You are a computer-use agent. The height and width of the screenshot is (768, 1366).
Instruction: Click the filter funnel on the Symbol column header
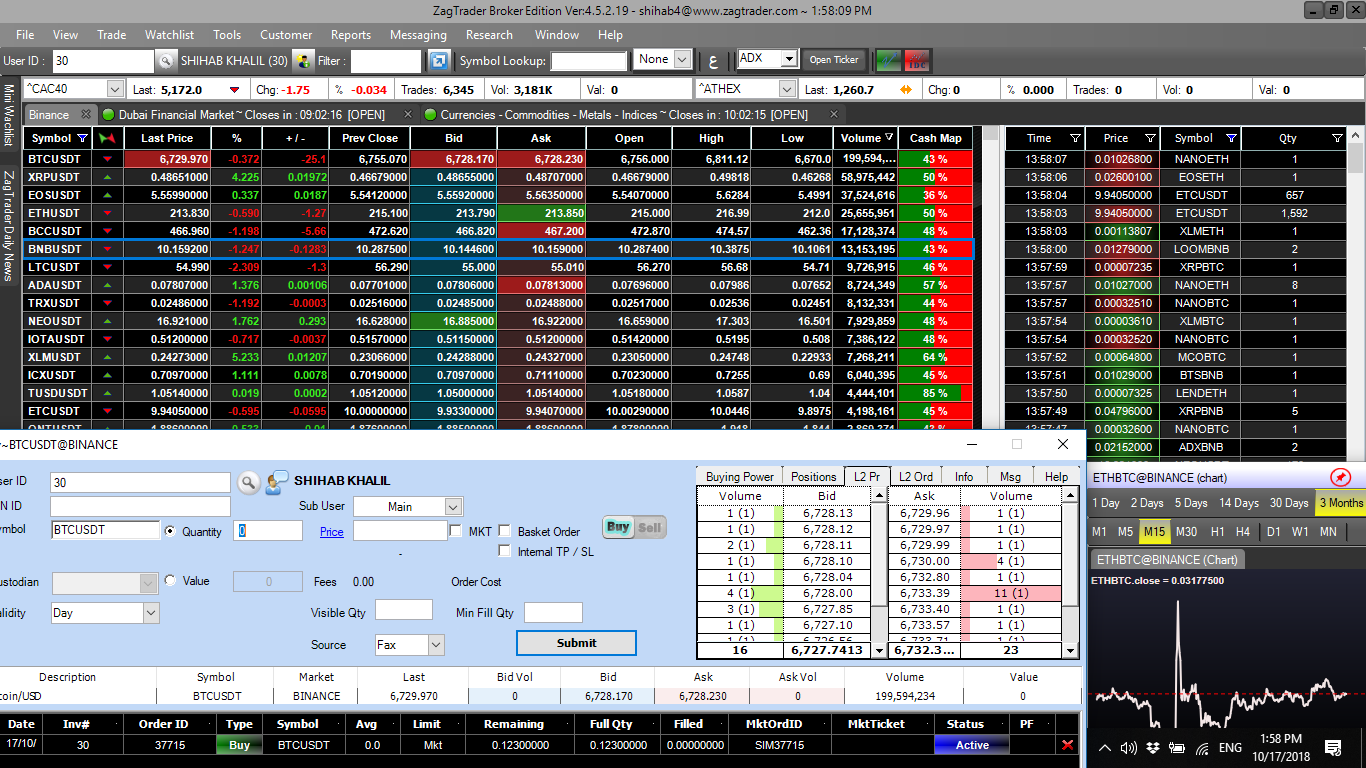point(83,138)
